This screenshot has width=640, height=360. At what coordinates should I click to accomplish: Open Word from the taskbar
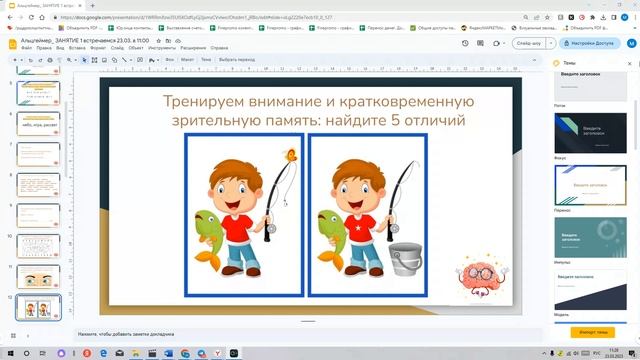pyautogui.click(x=168, y=353)
